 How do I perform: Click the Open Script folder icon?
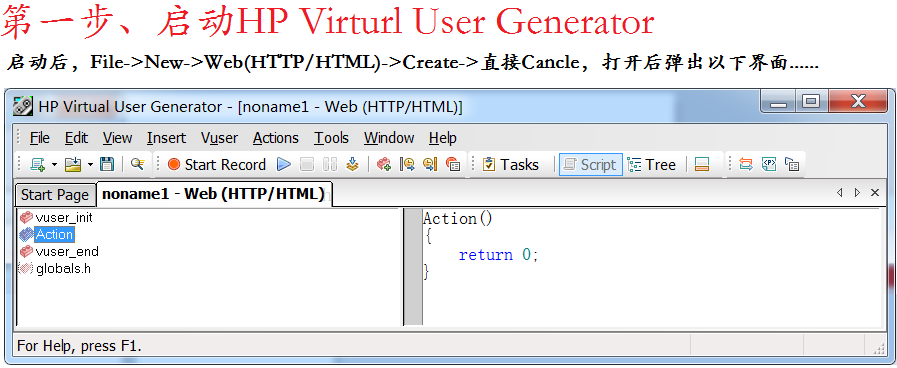73,165
